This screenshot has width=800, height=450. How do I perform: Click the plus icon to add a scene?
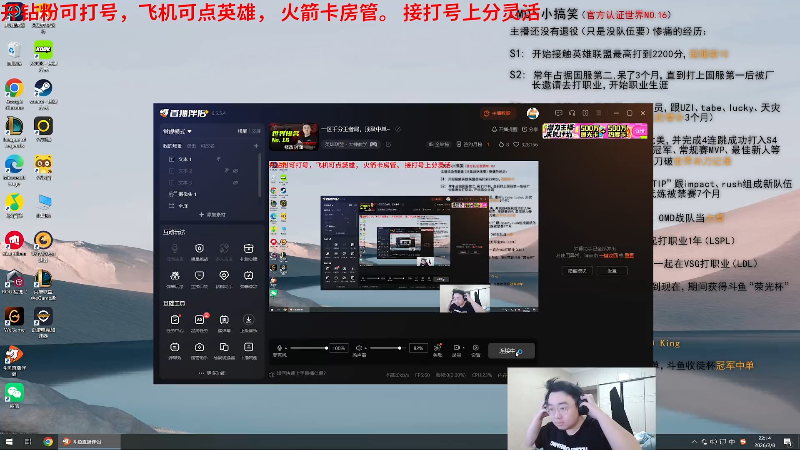(x=256, y=146)
